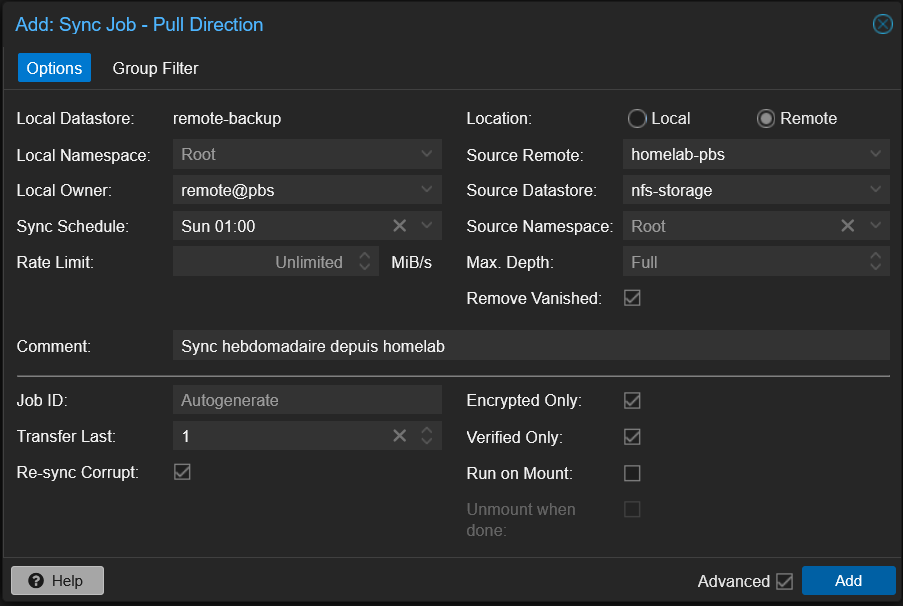903x606 pixels.
Task: Open the Local Owner dropdown
Action: (428, 190)
